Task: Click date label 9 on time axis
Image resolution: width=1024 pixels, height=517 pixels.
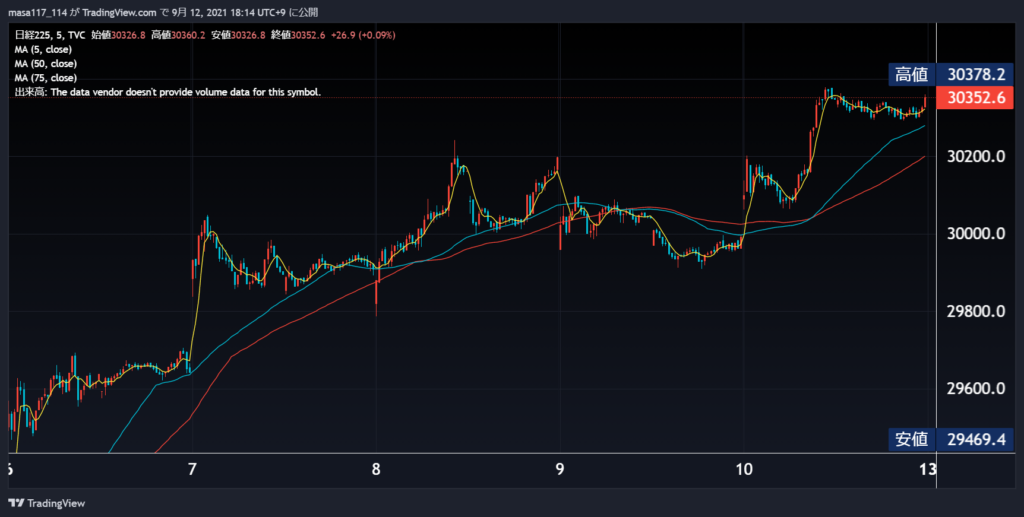Action: tap(560, 469)
